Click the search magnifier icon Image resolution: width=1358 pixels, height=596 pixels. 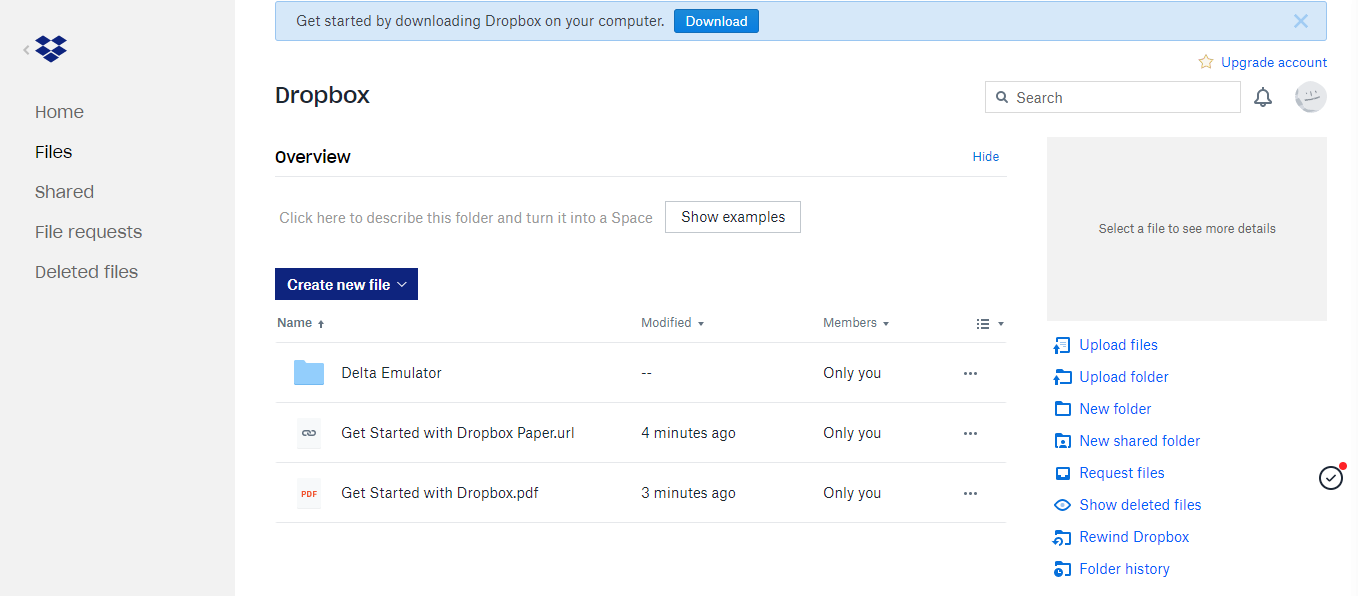coord(1002,97)
